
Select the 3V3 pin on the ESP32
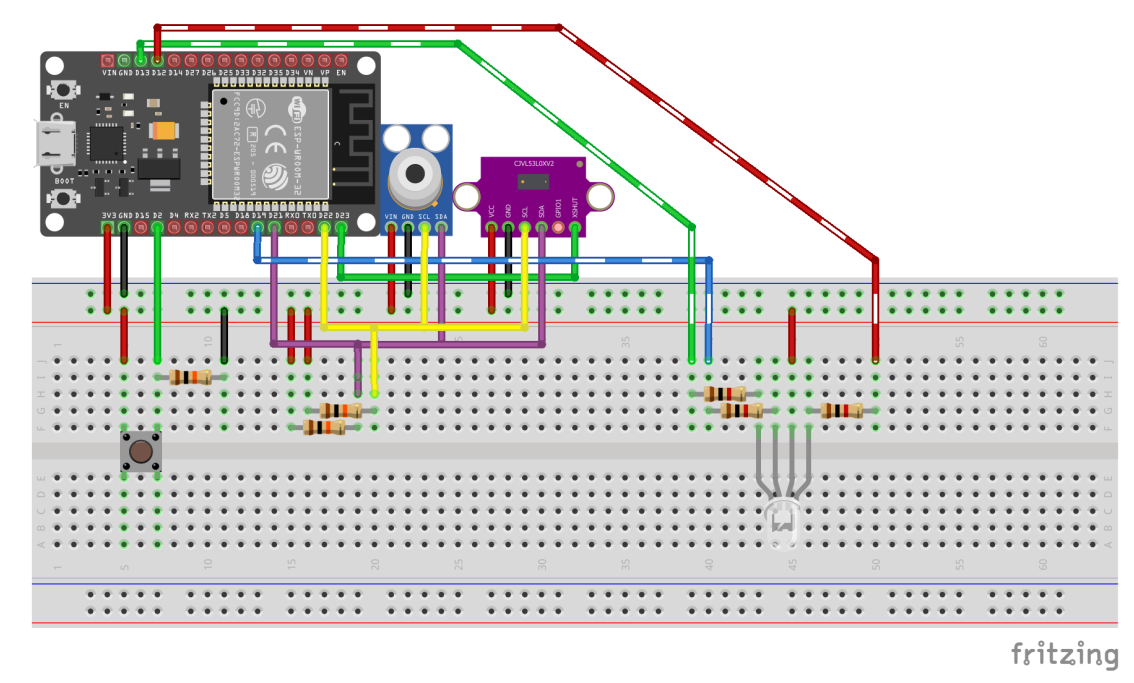point(107,228)
